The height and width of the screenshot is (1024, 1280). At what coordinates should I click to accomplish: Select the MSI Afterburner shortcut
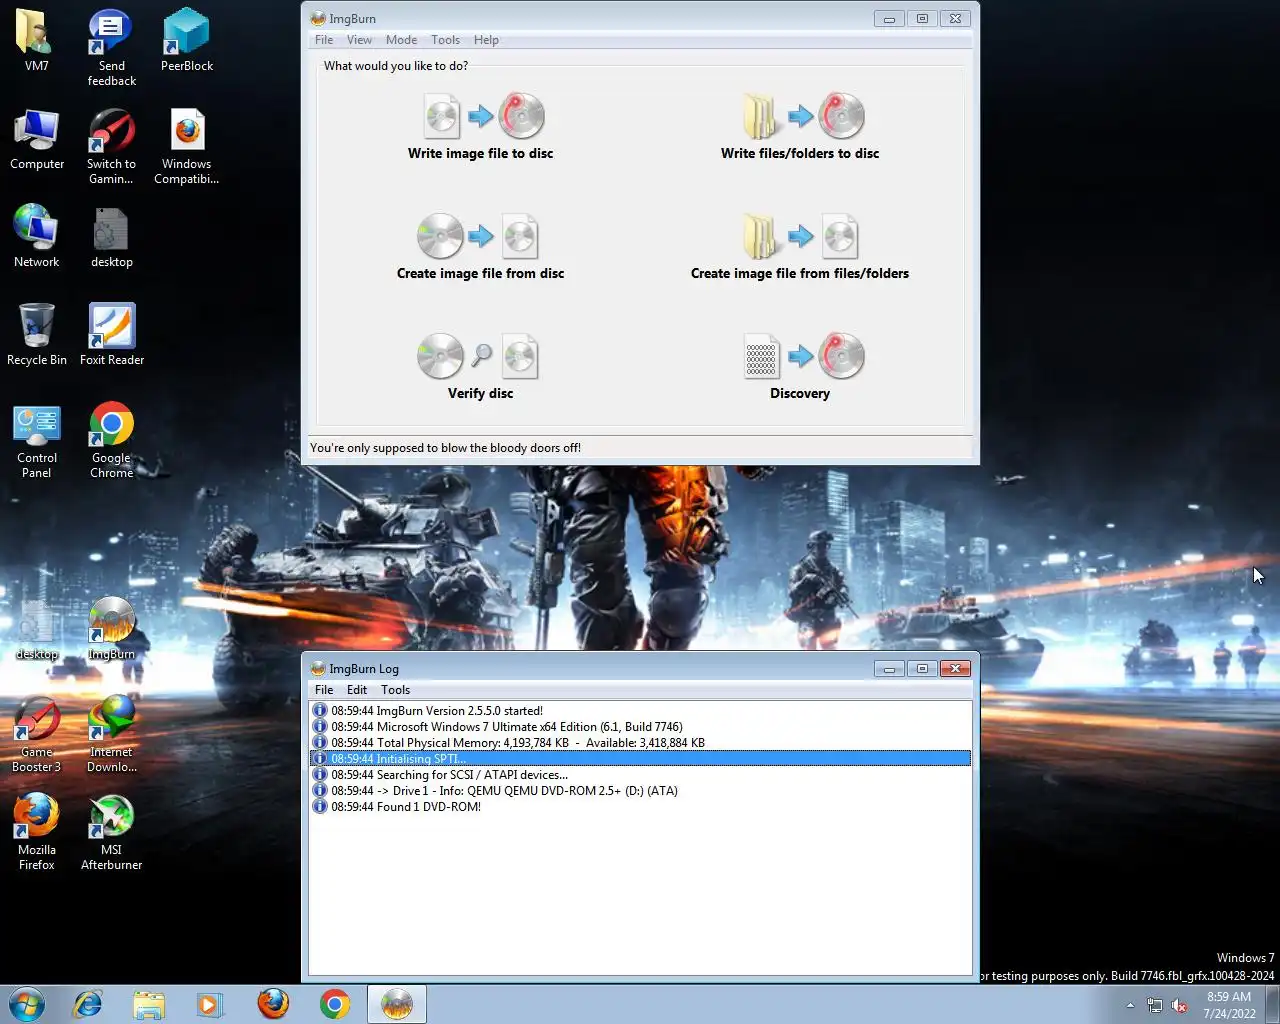111,831
